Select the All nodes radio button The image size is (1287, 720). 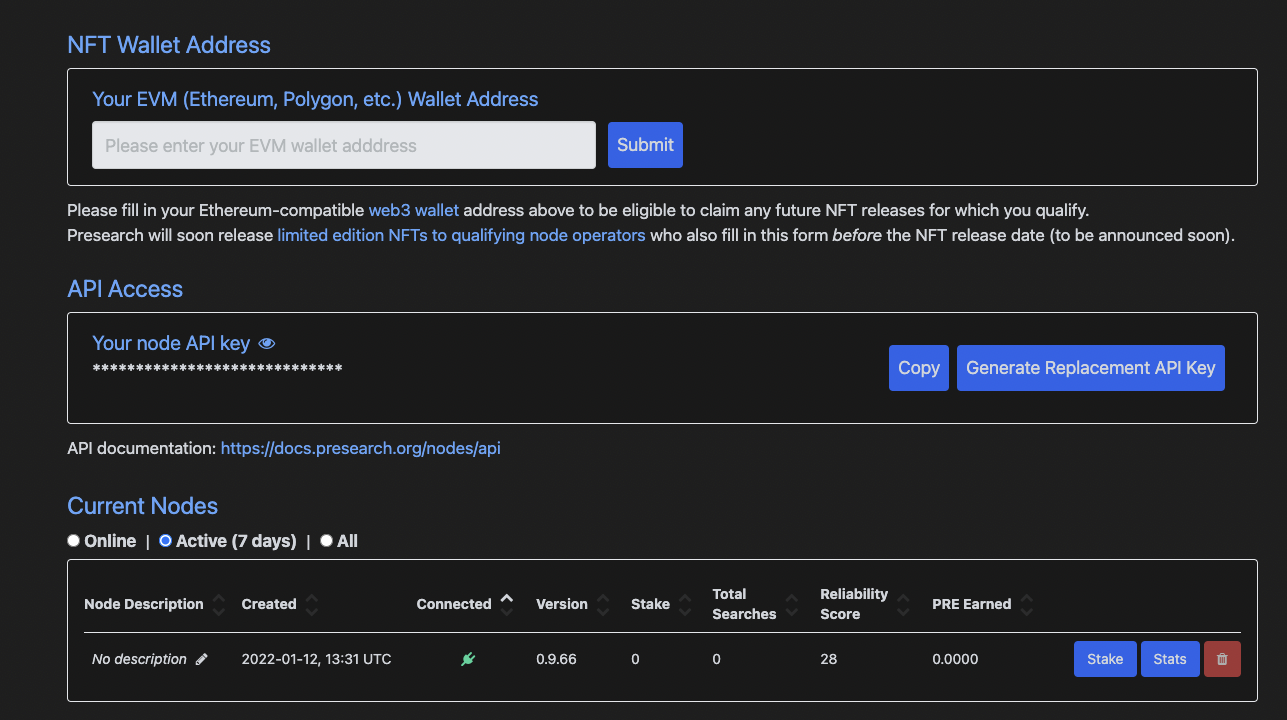[326, 541]
